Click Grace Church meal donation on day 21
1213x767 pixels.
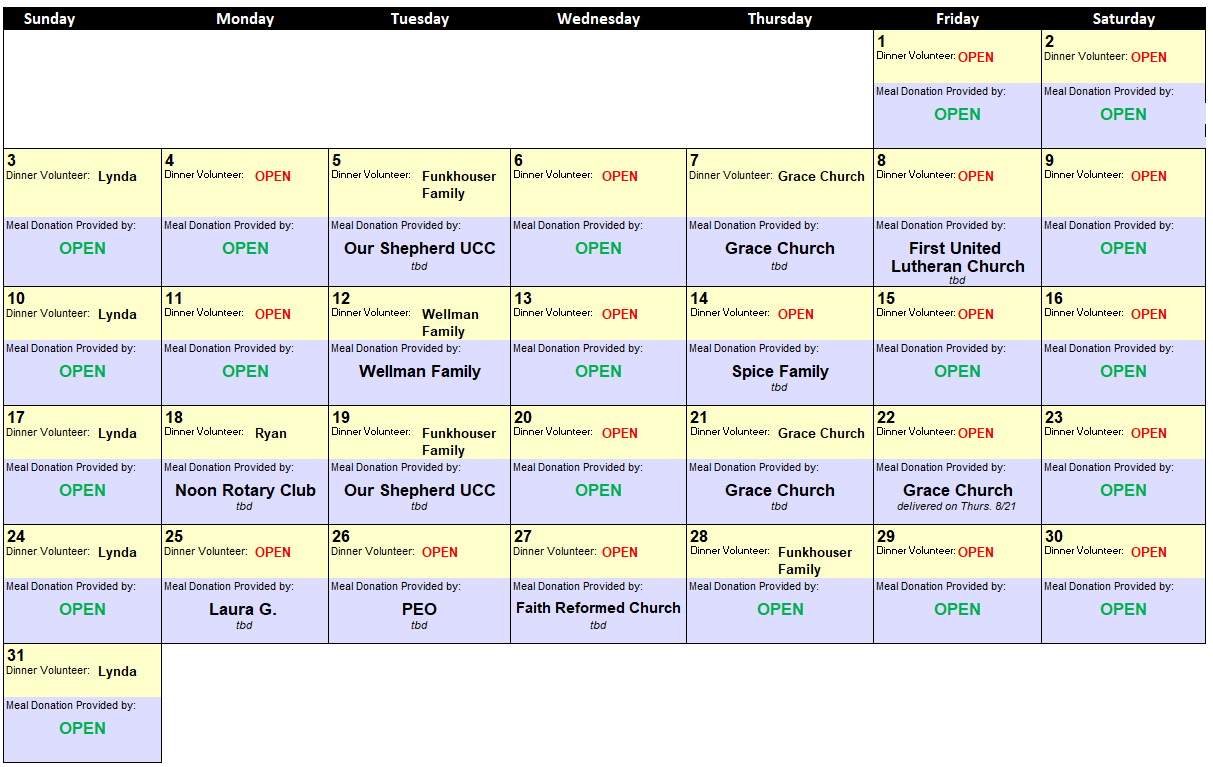[x=780, y=490]
